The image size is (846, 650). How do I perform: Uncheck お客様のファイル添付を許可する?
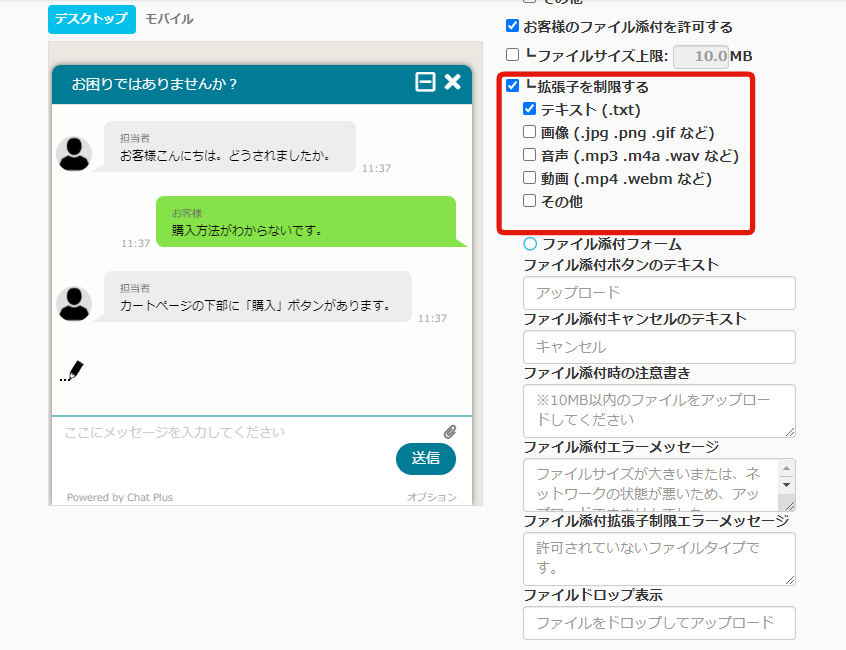click(x=513, y=27)
